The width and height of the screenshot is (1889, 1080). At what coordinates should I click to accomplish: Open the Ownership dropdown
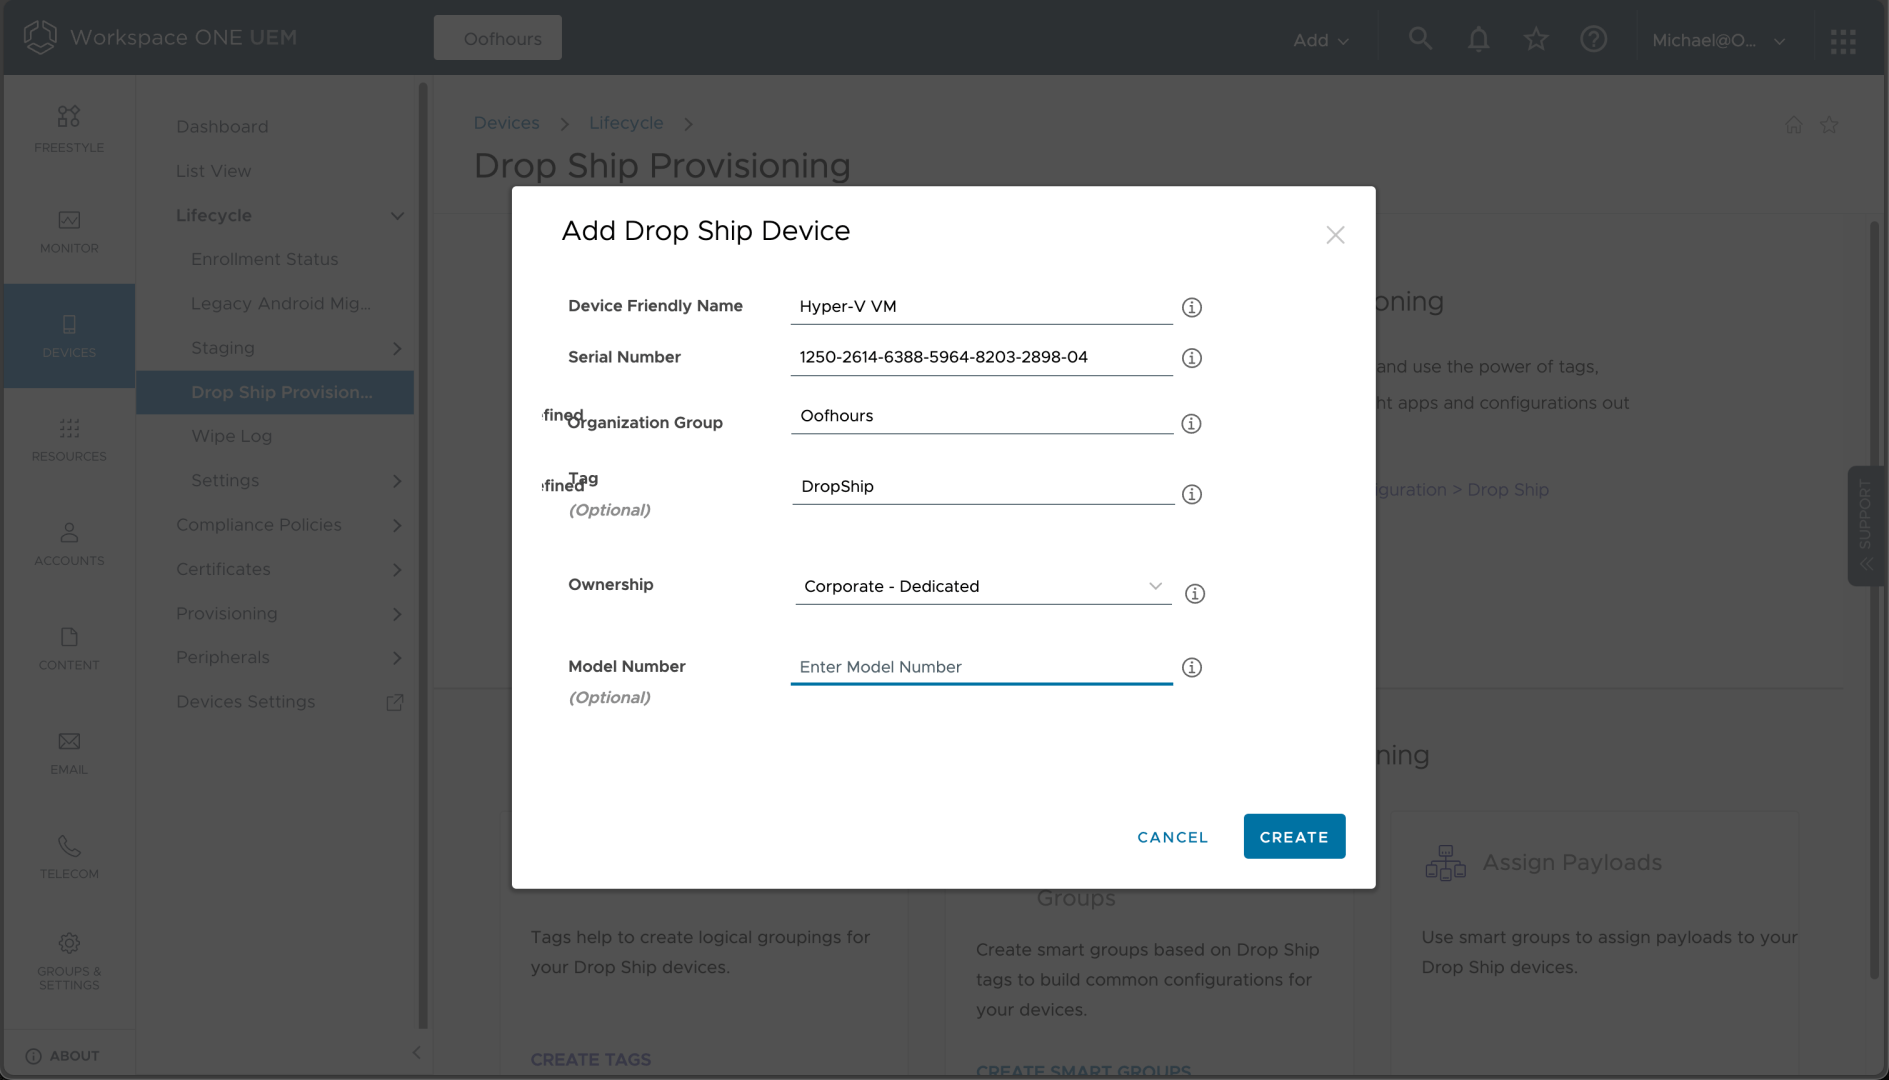point(982,587)
